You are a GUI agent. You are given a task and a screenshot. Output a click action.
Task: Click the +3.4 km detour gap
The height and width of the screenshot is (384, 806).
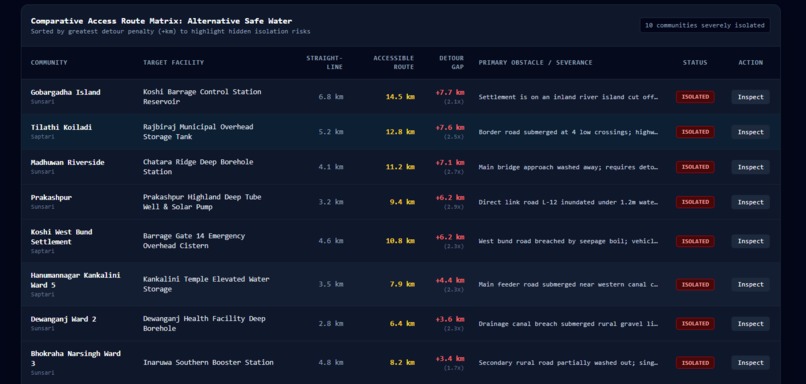[x=450, y=358]
